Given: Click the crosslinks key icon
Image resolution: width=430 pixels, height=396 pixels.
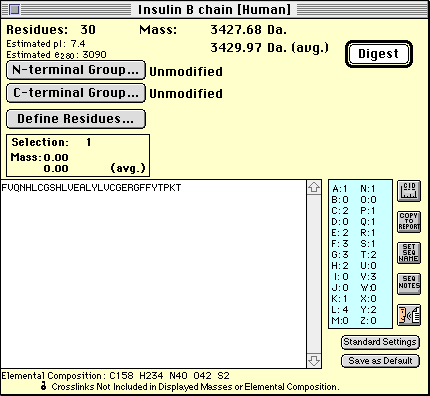Looking at the screenshot, I should click(43, 387).
